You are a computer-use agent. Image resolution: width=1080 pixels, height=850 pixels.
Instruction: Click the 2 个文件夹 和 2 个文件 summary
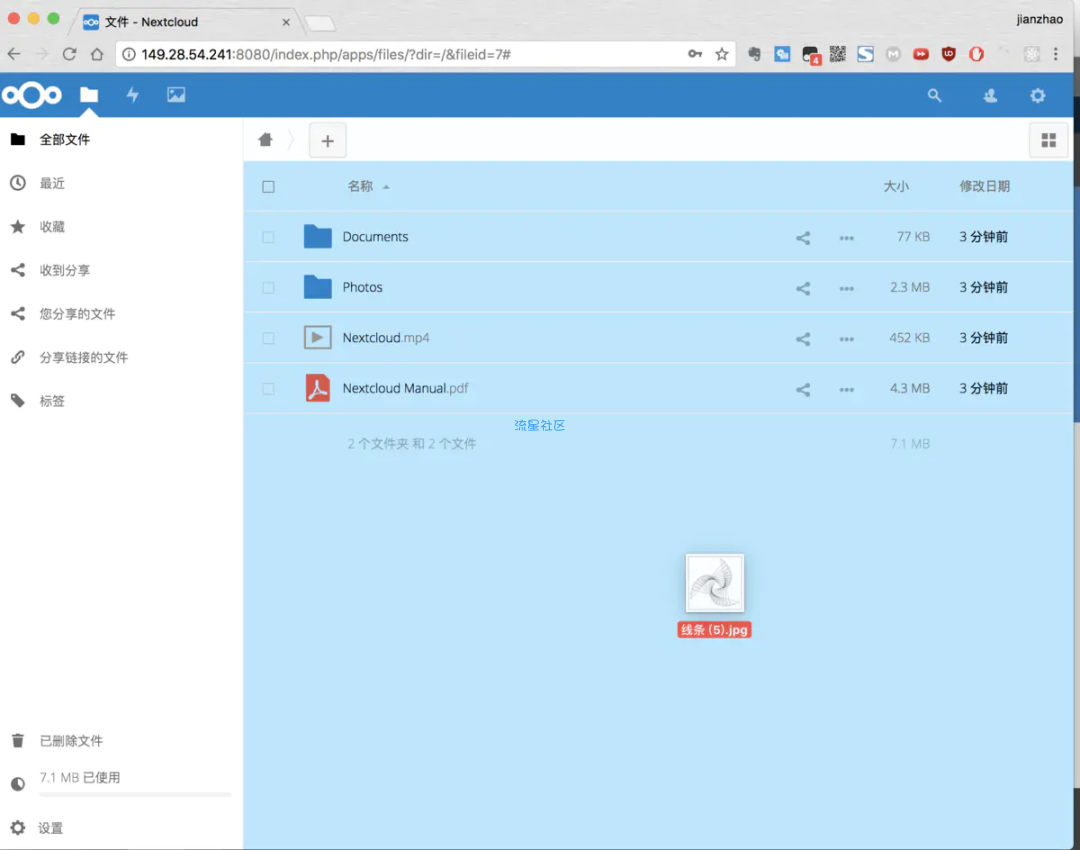click(x=412, y=444)
